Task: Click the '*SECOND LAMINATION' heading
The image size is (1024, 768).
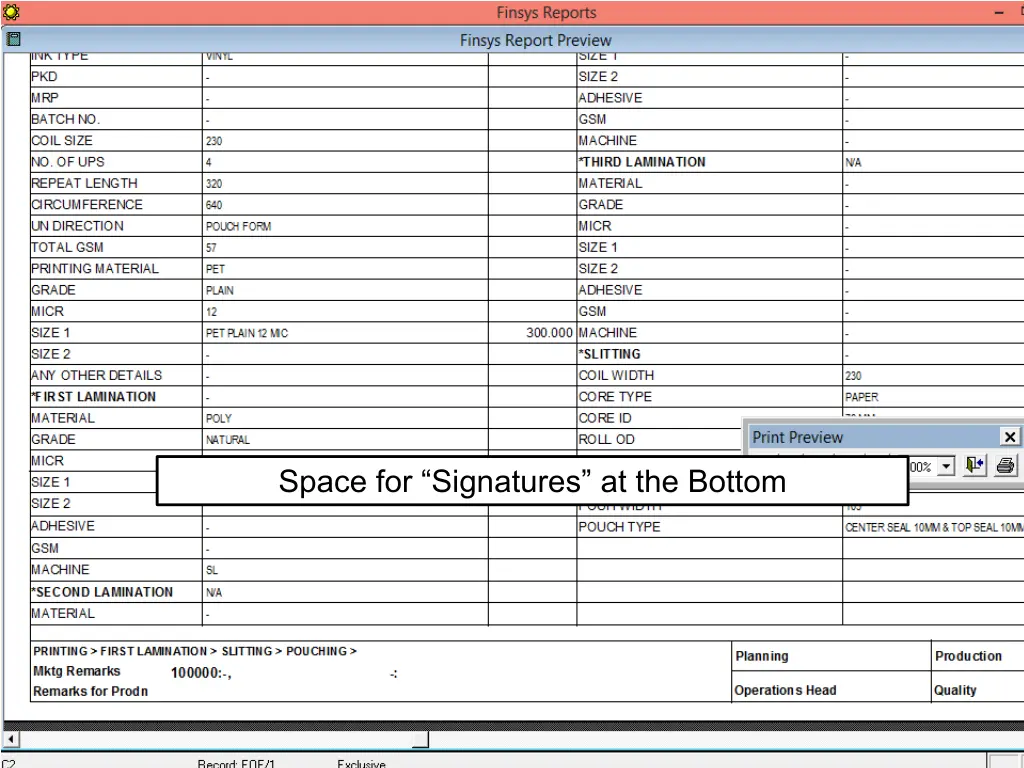Action: pyautogui.click(x=102, y=592)
